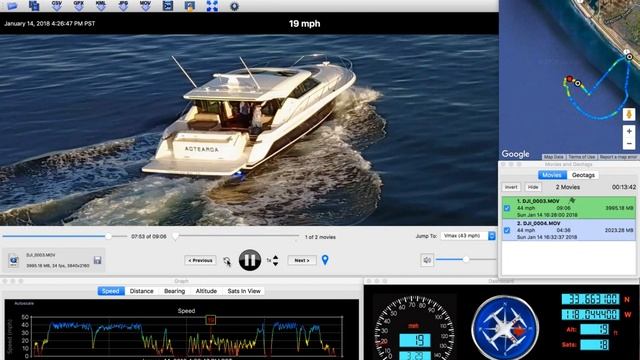Mute audio with speaker button

tap(427, 260)
